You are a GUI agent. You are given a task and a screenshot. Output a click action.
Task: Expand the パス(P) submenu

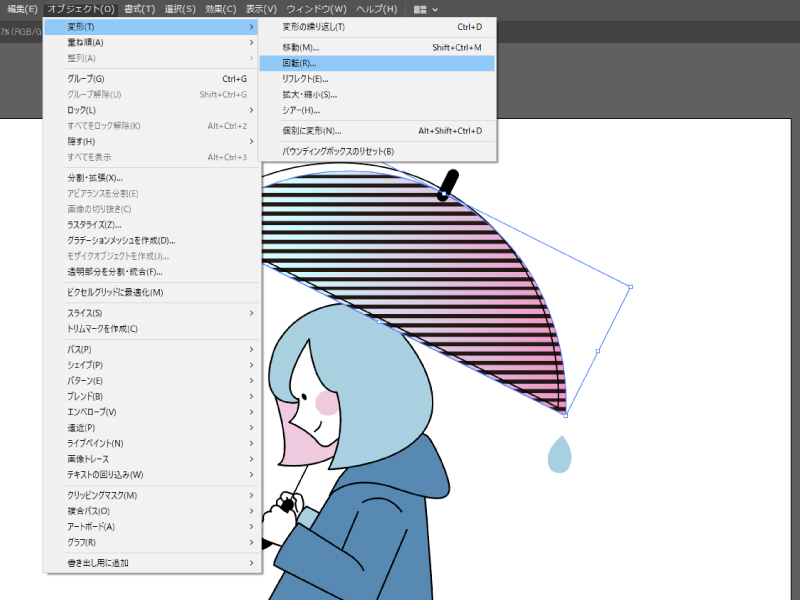point(79,349)
